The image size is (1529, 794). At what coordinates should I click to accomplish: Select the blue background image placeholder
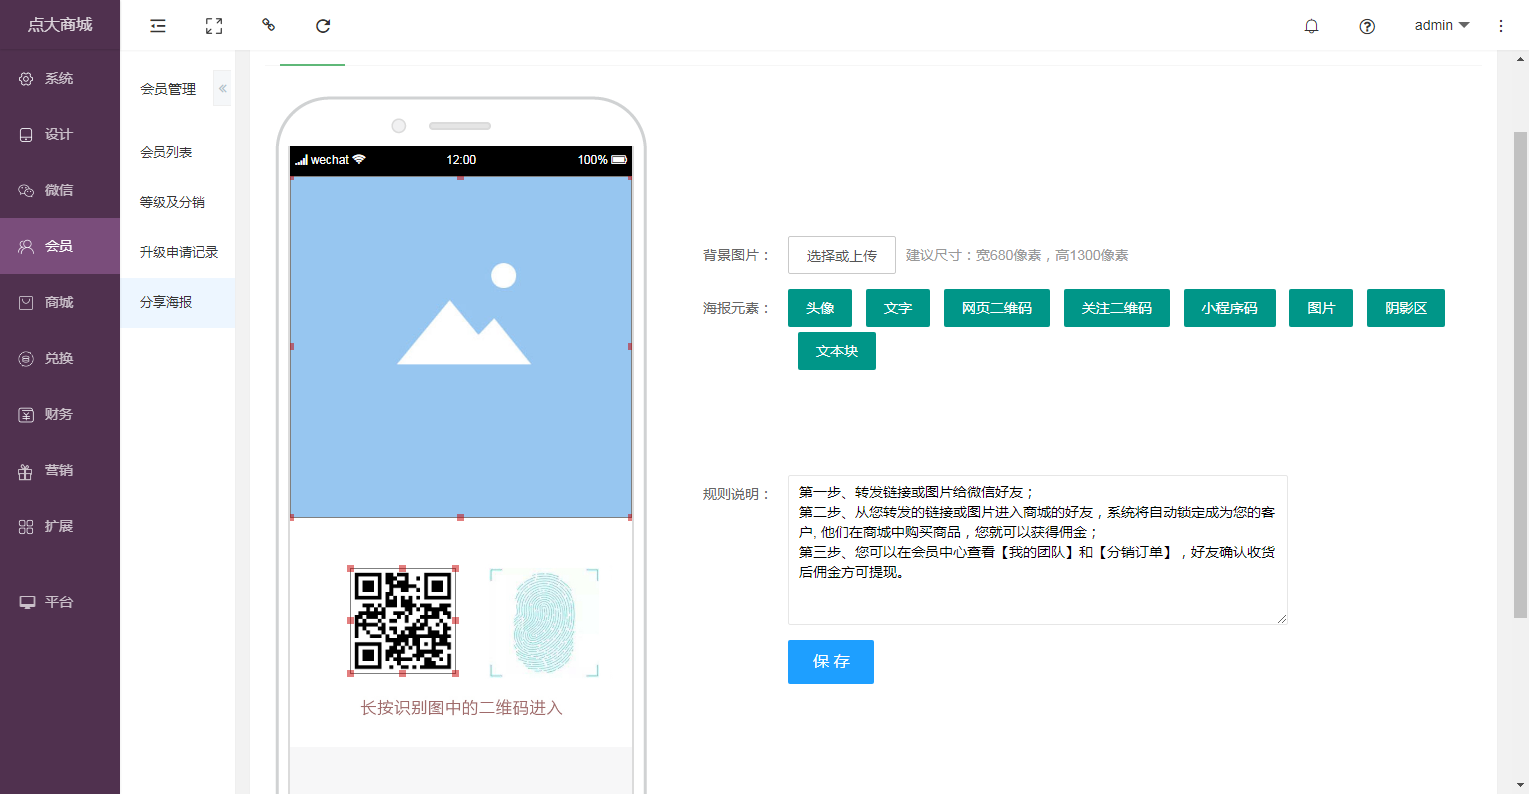click(461, 347)
